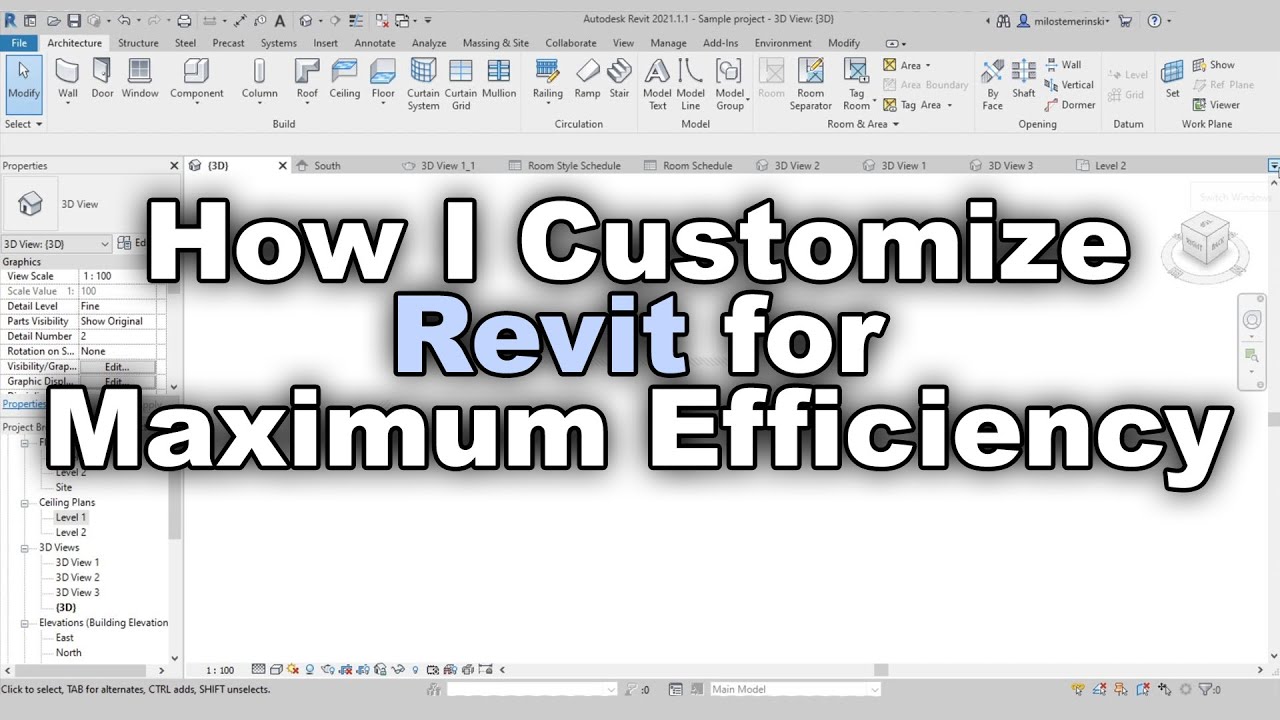1280x720 pixels.
Task: Switch to the Insert ribbon tab
Action: click(x=325, y=43)
